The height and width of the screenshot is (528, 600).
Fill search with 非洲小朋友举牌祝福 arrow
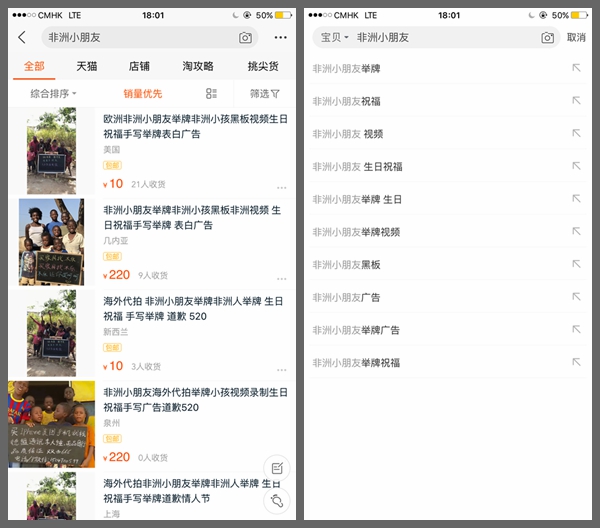coord(576,362)
